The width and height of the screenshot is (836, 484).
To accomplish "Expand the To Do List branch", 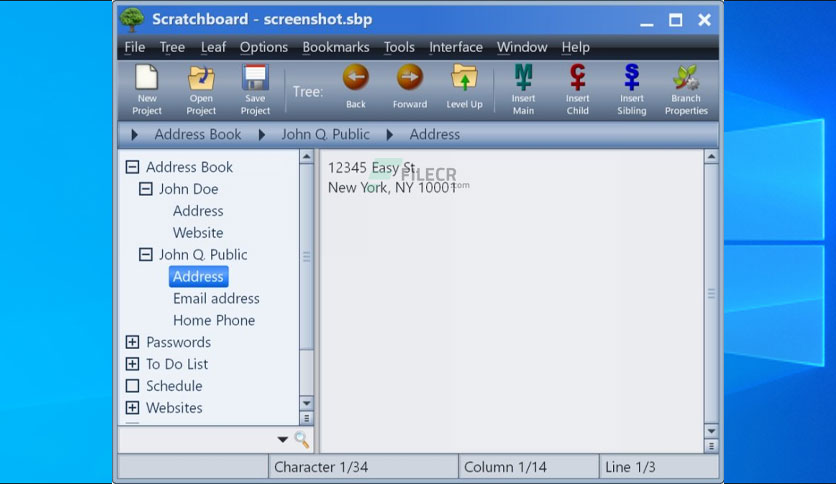I will pyautogui.click(x=132, y=364).
